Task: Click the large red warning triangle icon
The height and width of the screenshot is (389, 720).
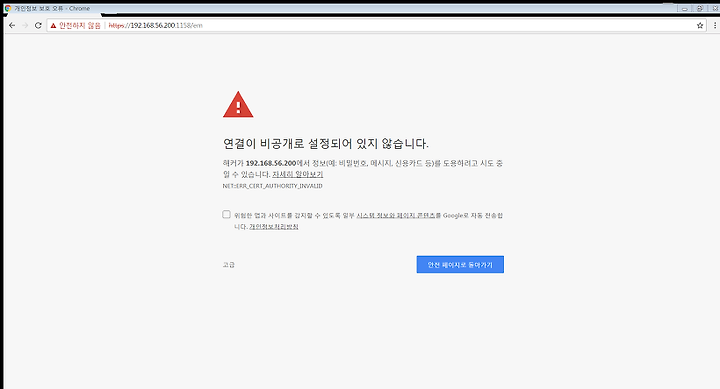Action: point(238,105)
